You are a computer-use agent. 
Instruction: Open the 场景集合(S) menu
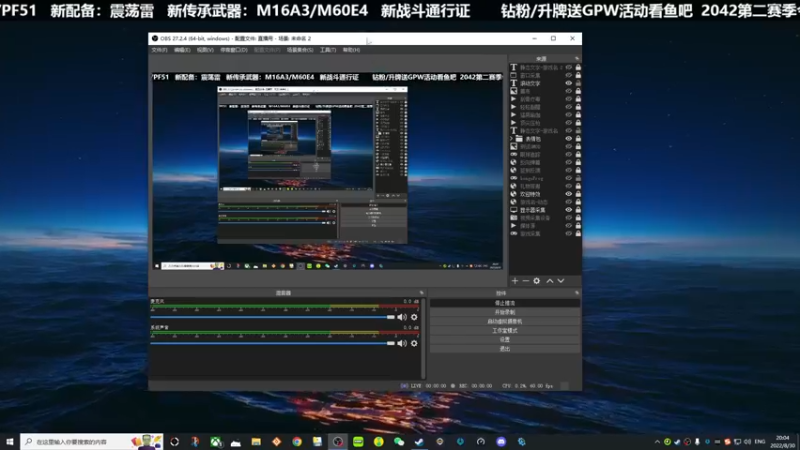click(x=300, y=50)
